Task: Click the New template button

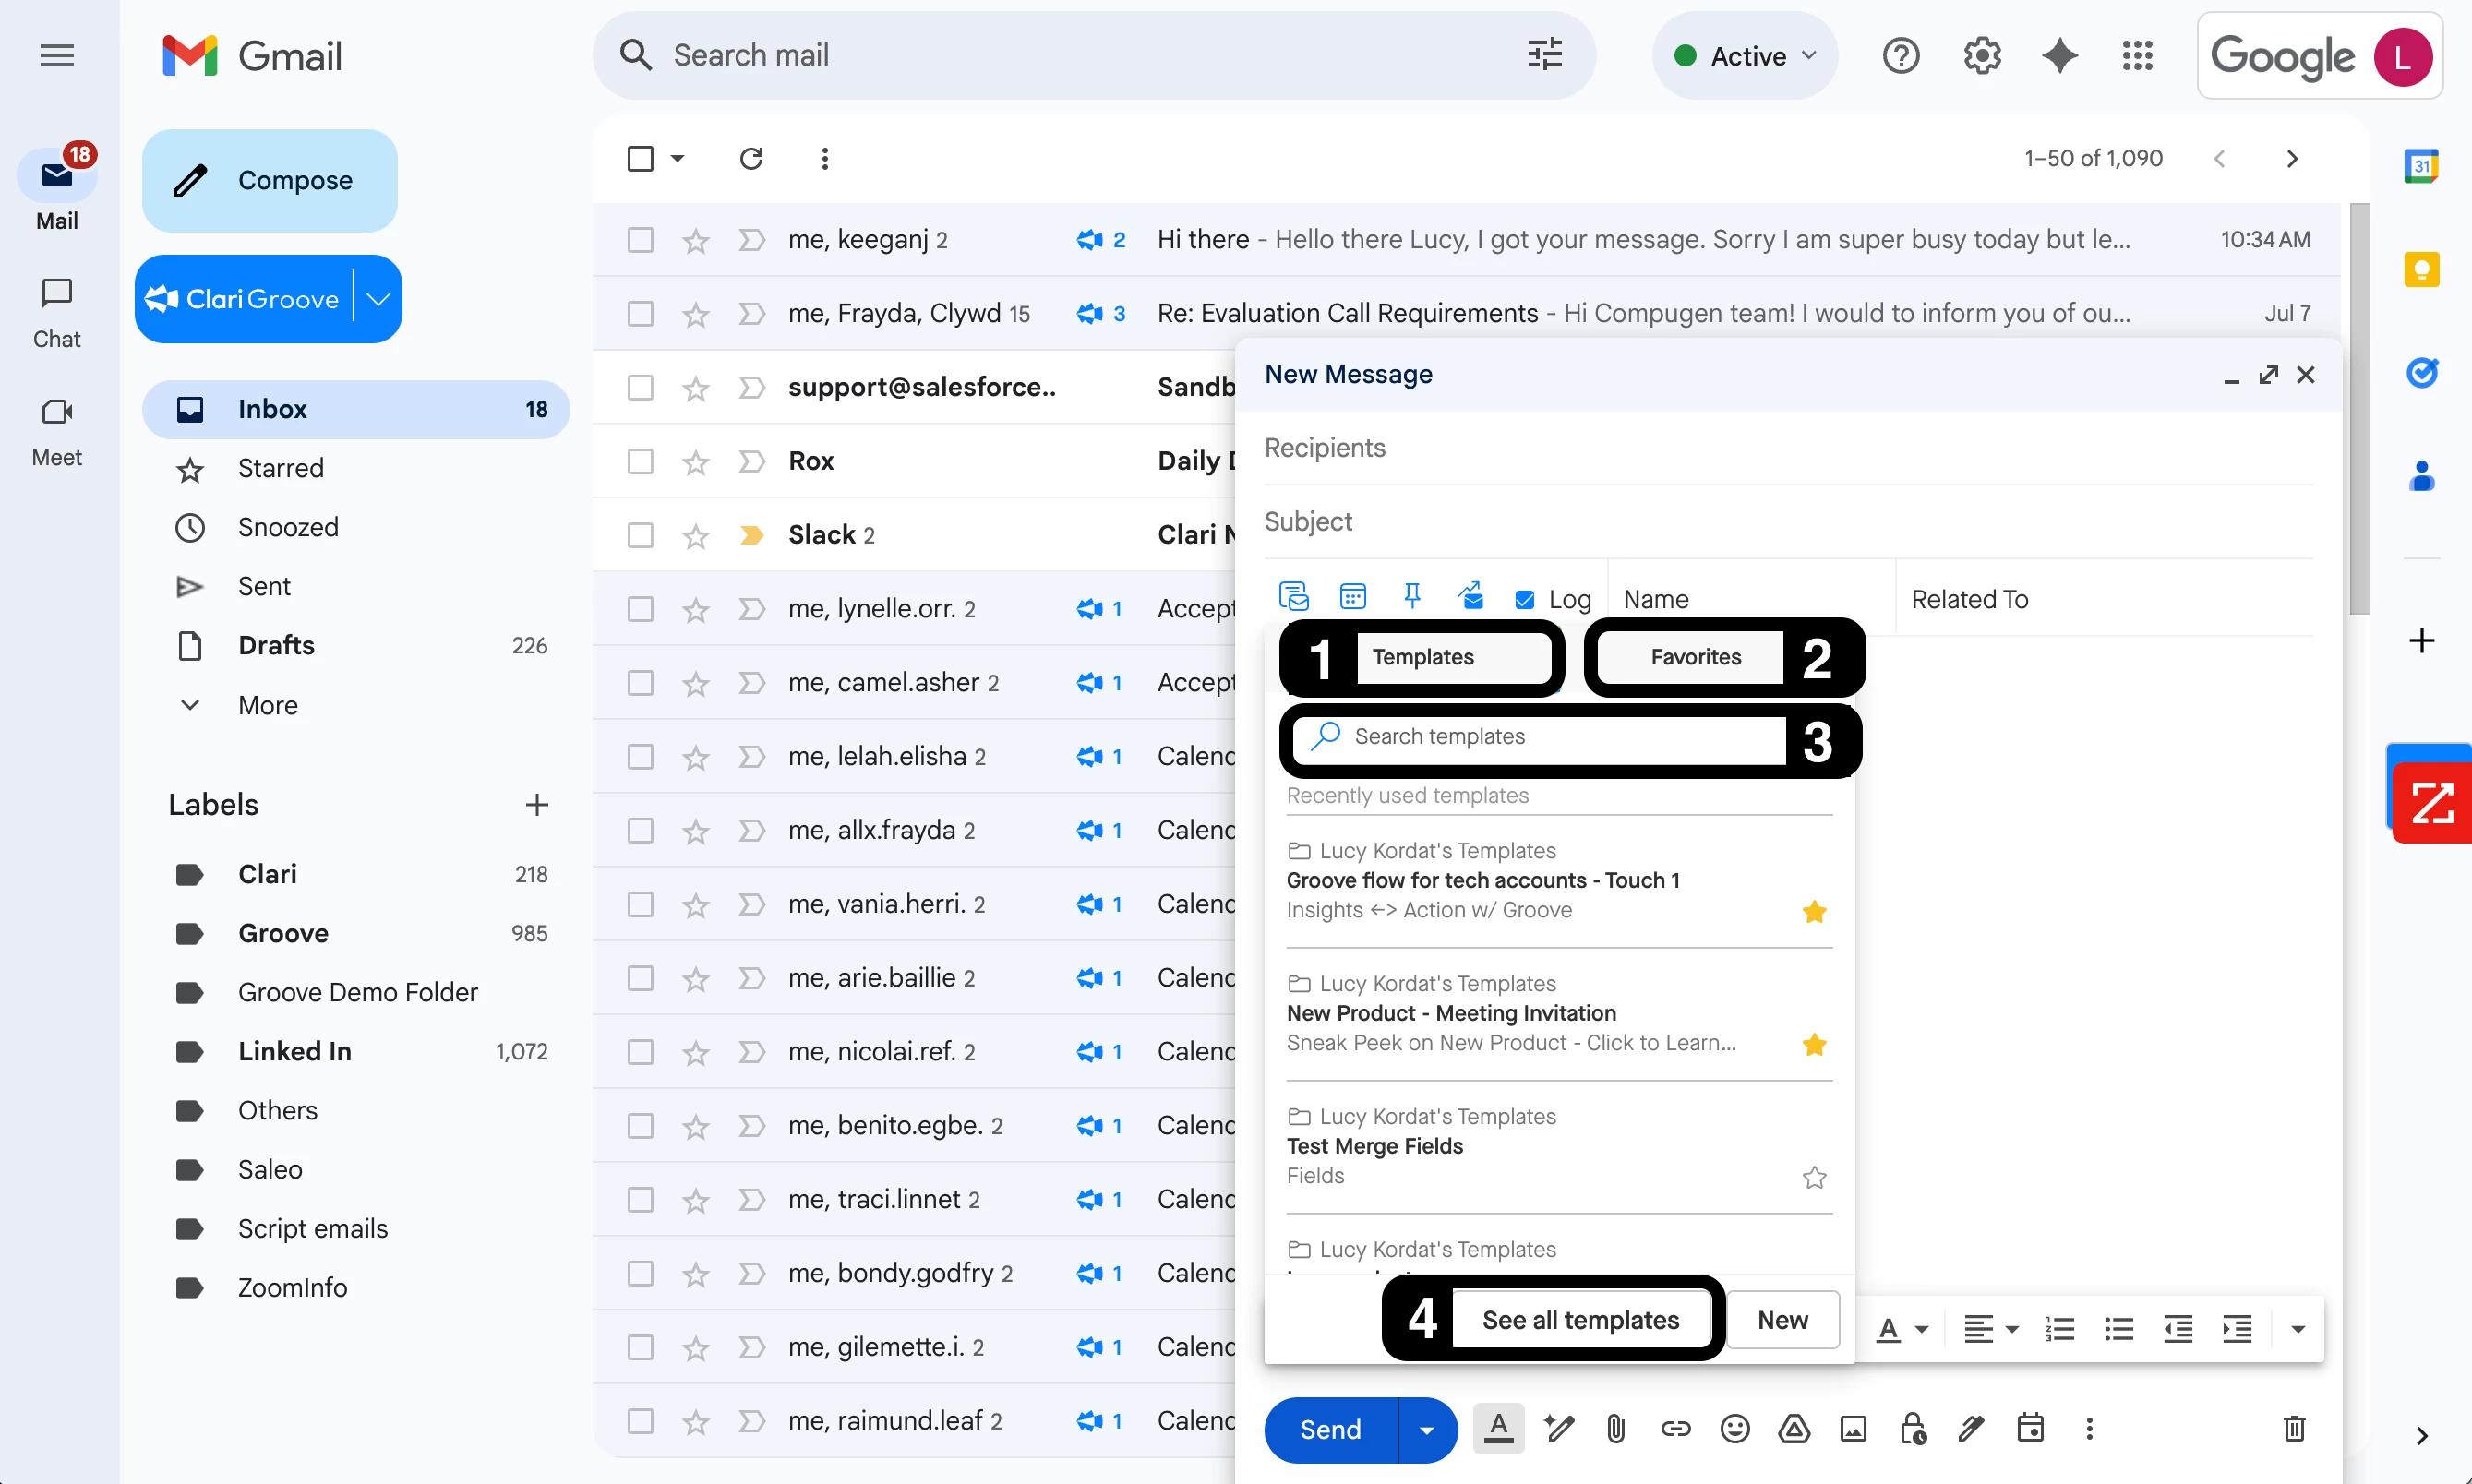Action: pyautogui.click(x=1782, y=1320)
